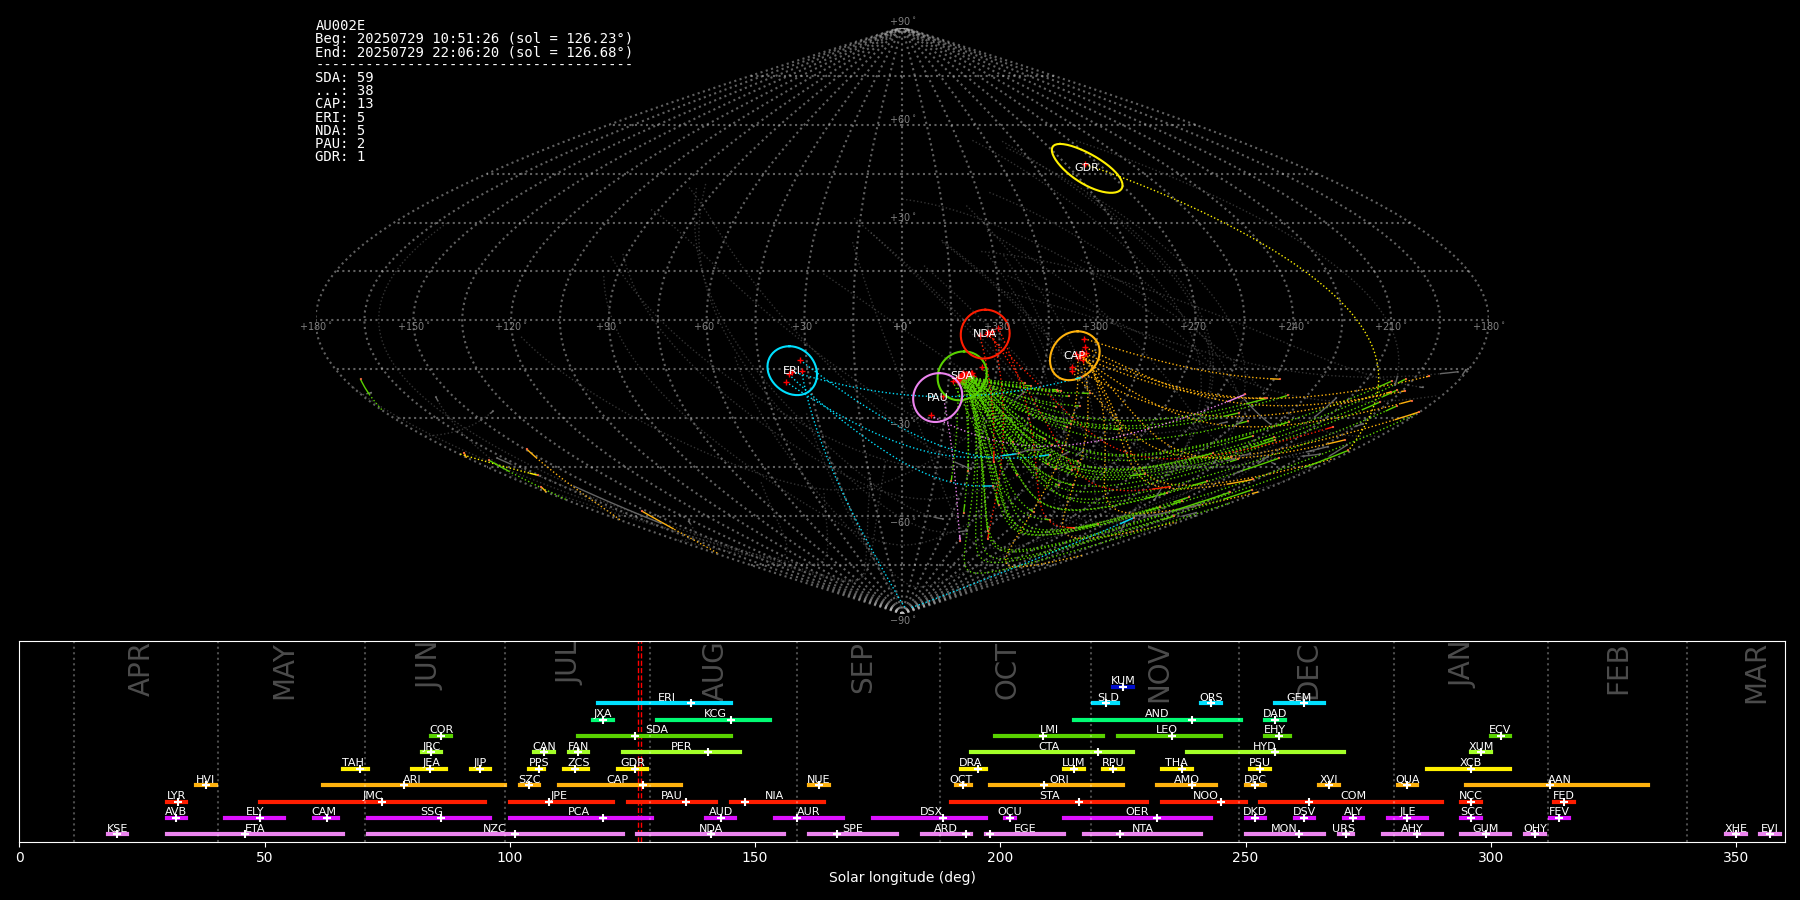
Task: Click the QUA shower bar in timeline
Action: [x=1407, y=785]
